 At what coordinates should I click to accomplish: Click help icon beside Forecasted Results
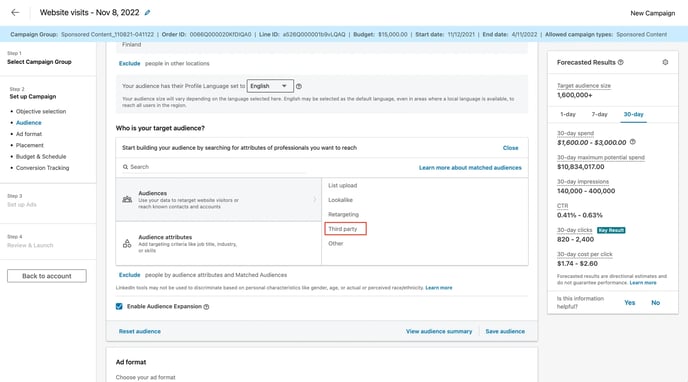click(620, 62)
